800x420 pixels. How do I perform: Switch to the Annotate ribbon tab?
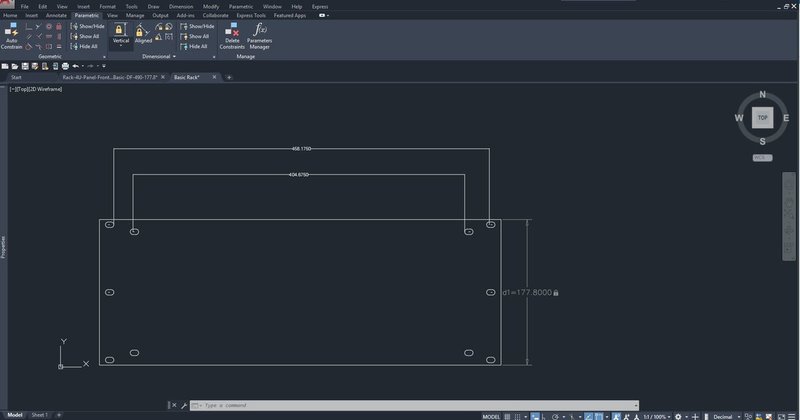[56, 15]
